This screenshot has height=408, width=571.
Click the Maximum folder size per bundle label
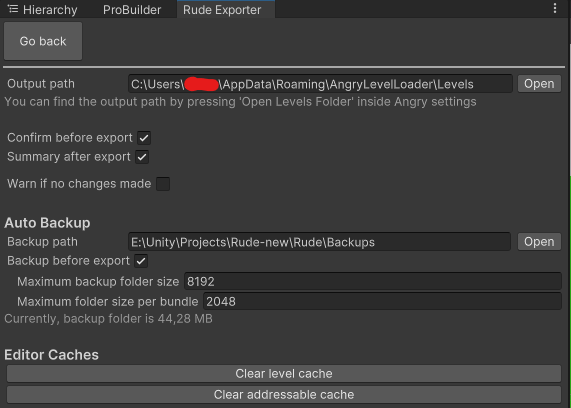coord(107,302)
